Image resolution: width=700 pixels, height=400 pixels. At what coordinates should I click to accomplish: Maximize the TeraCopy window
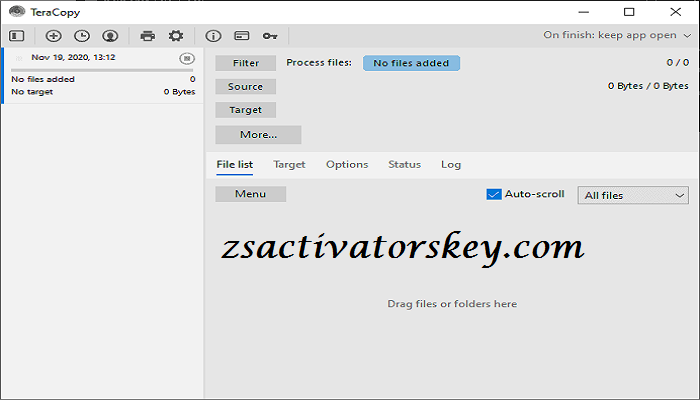click(x=629, y=12)
